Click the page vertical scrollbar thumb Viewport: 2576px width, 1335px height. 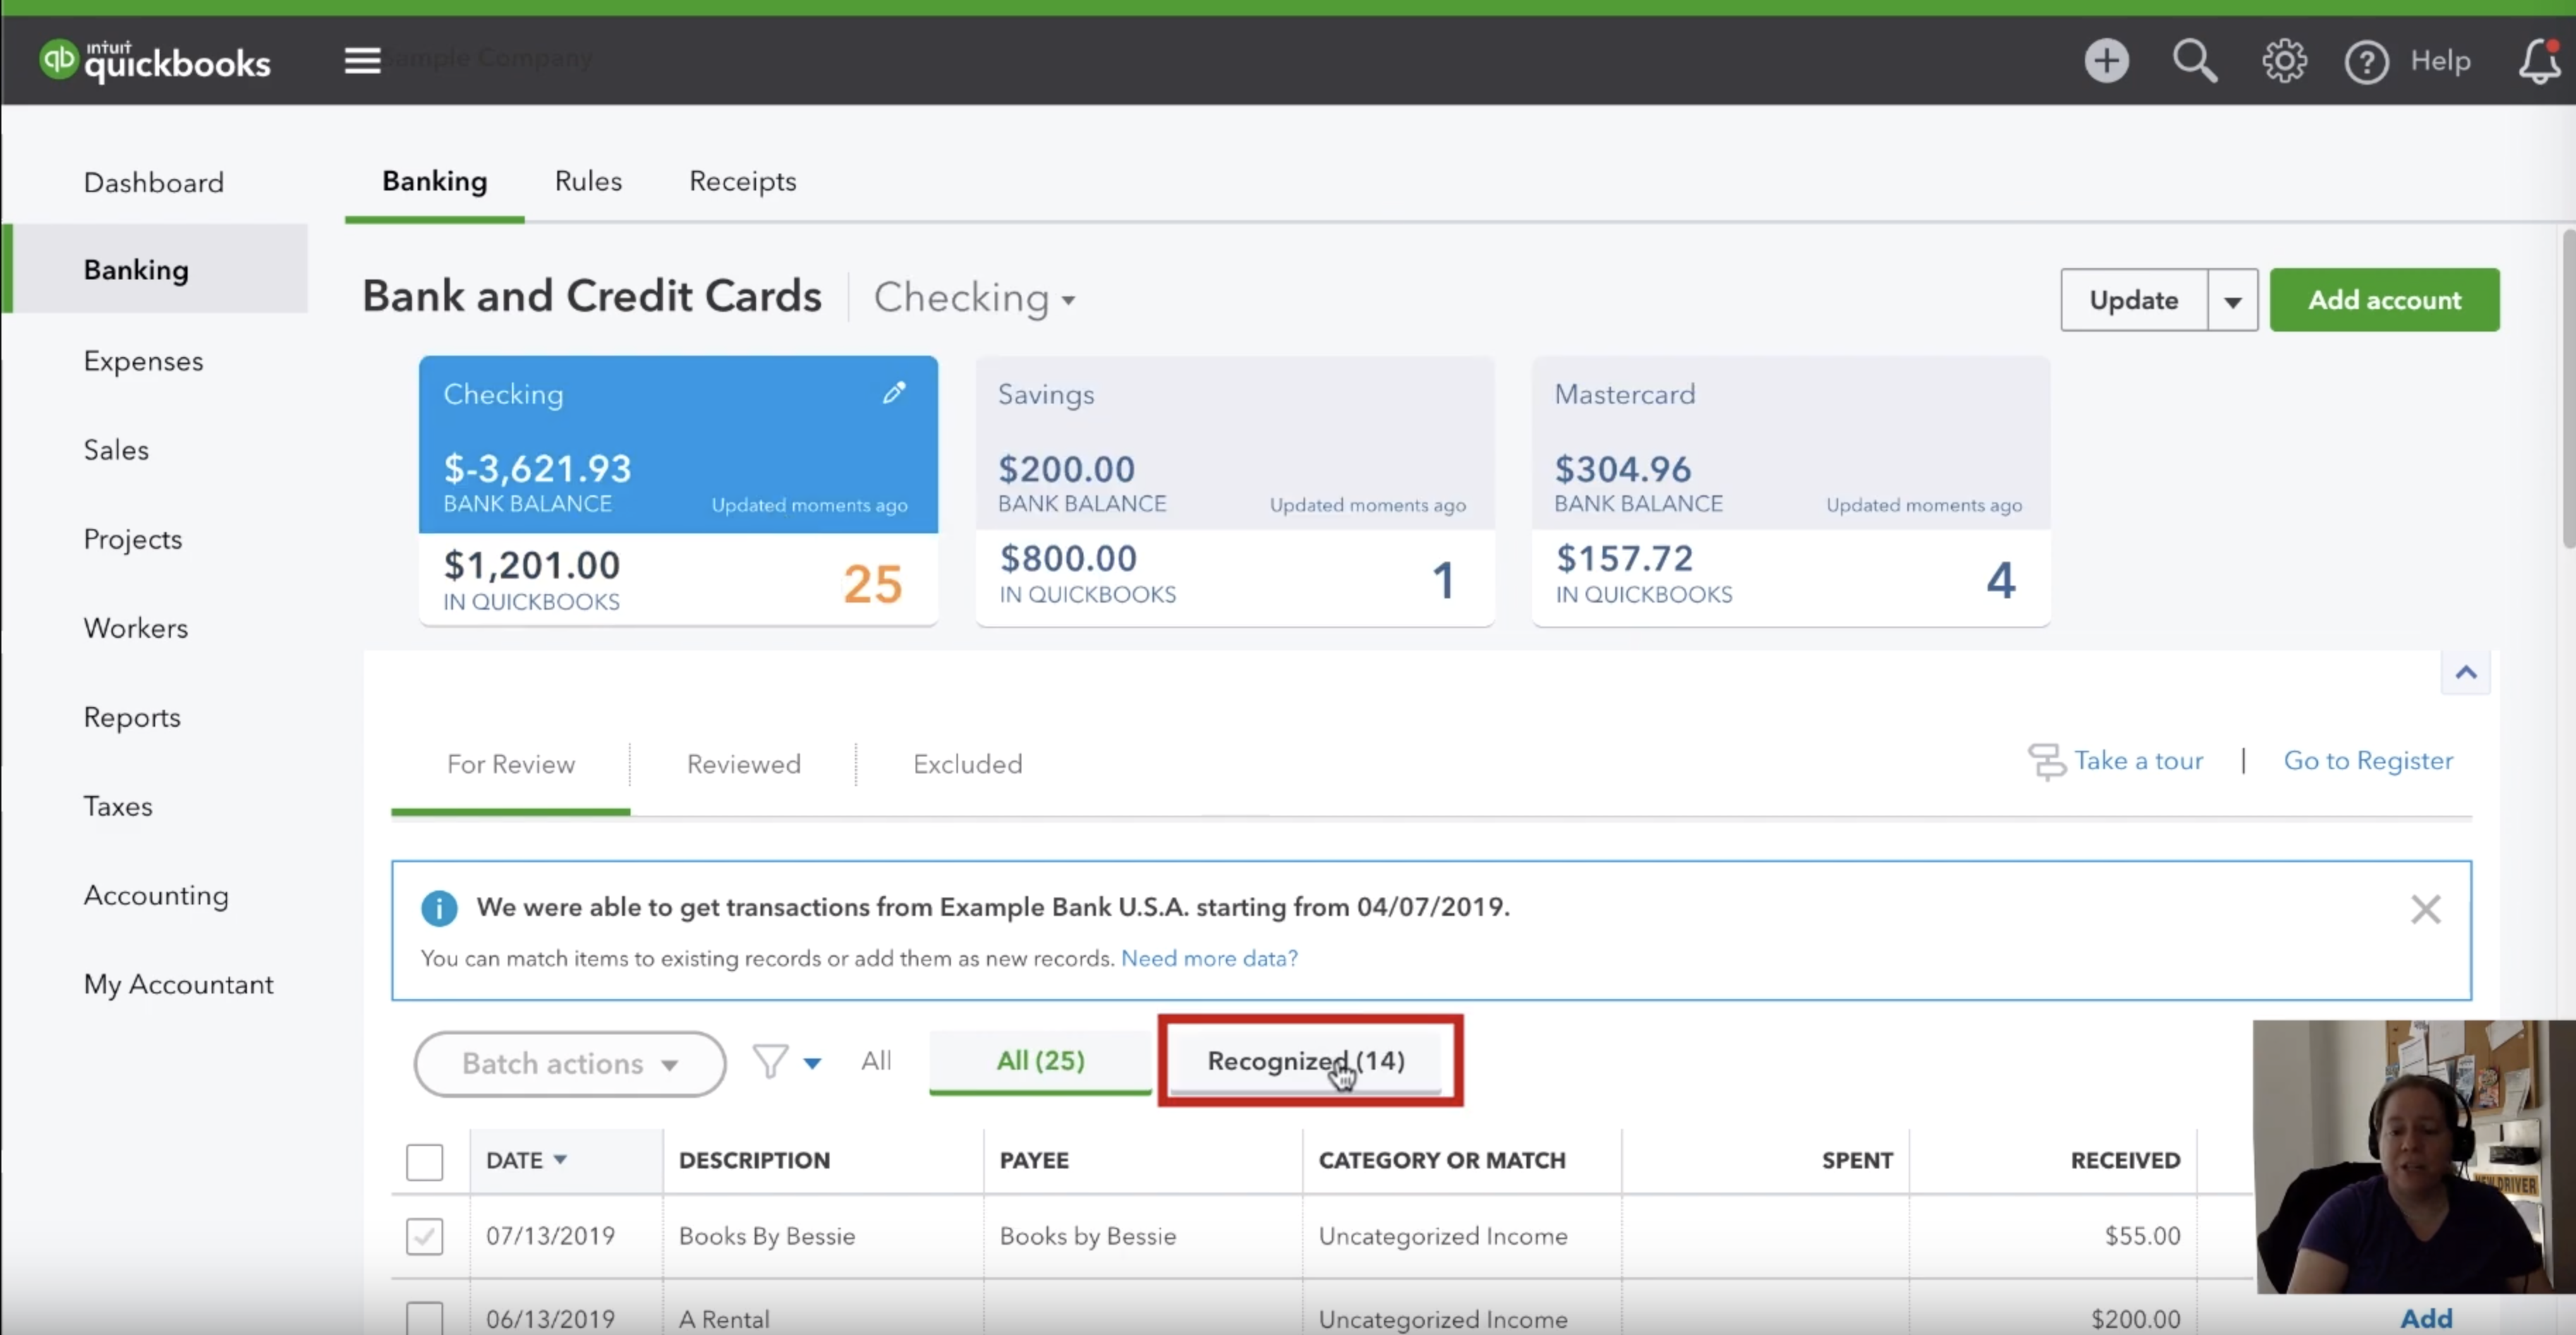tap(2568, 388)
